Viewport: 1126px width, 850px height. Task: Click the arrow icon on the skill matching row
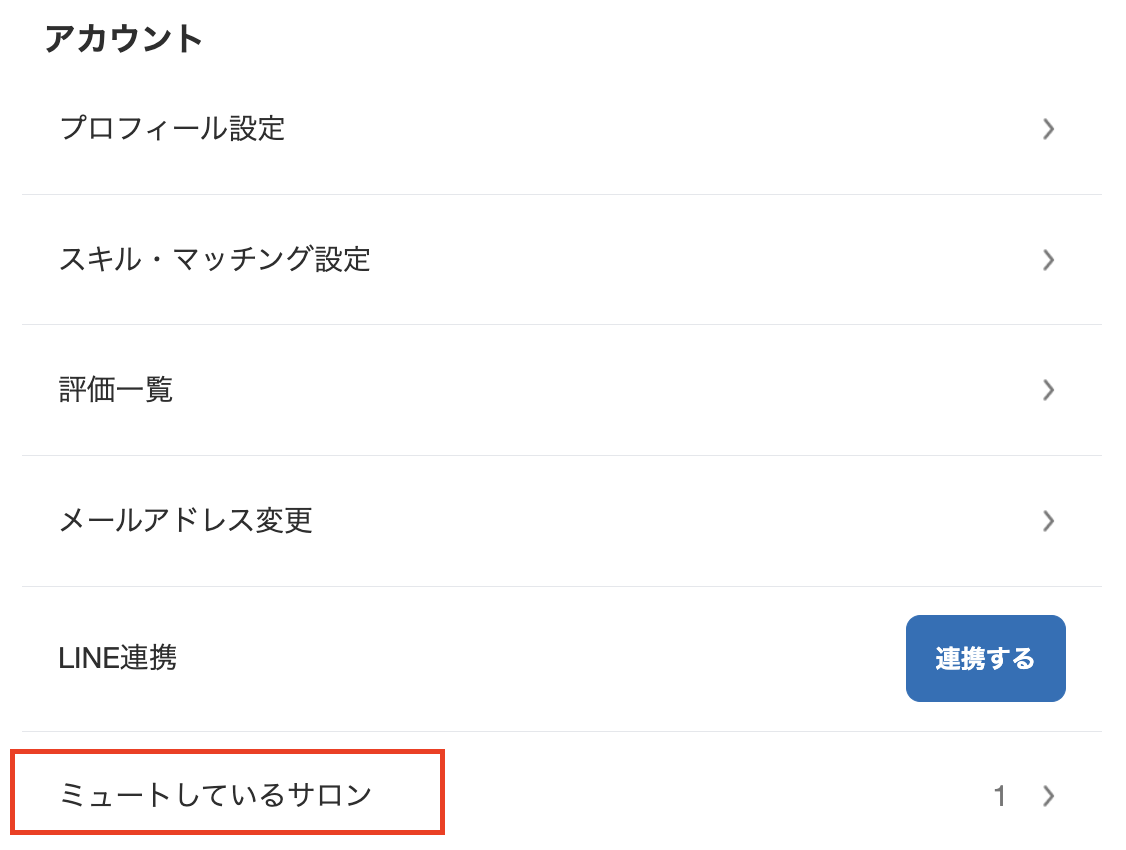point(1048,260)
